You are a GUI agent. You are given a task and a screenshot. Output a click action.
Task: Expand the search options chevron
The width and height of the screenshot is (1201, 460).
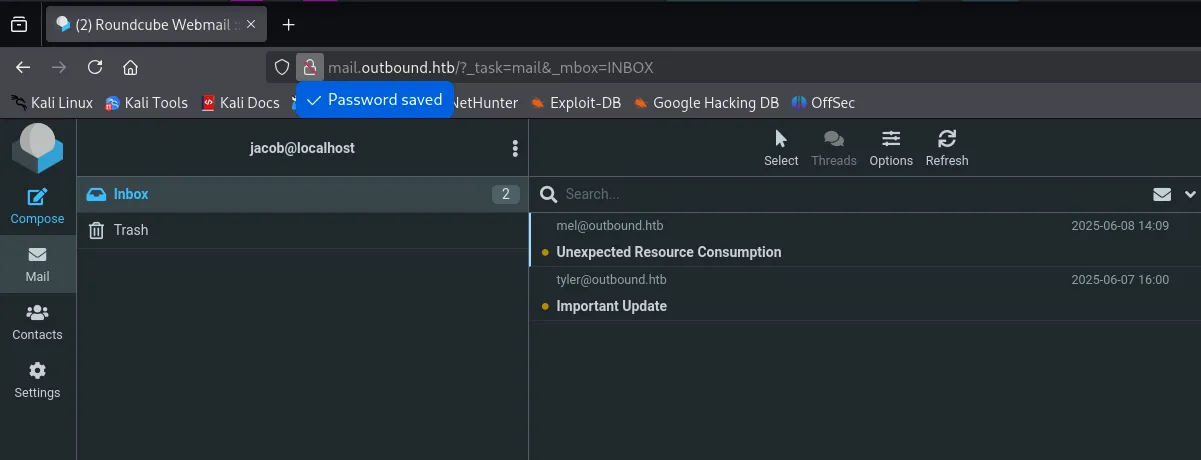(1190, 194)
